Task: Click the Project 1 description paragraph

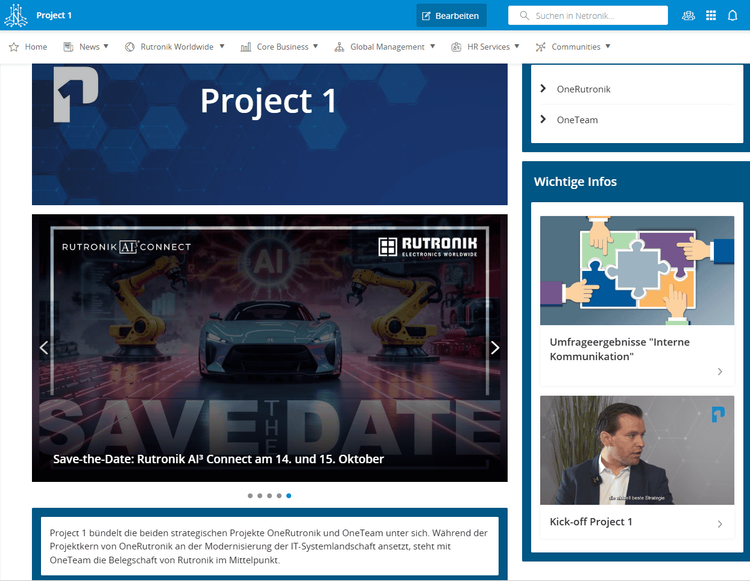Action: tap(269, 546)
